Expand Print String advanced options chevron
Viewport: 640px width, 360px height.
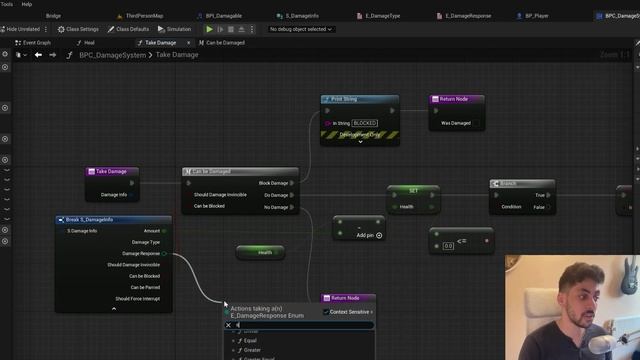click(360, 142)
